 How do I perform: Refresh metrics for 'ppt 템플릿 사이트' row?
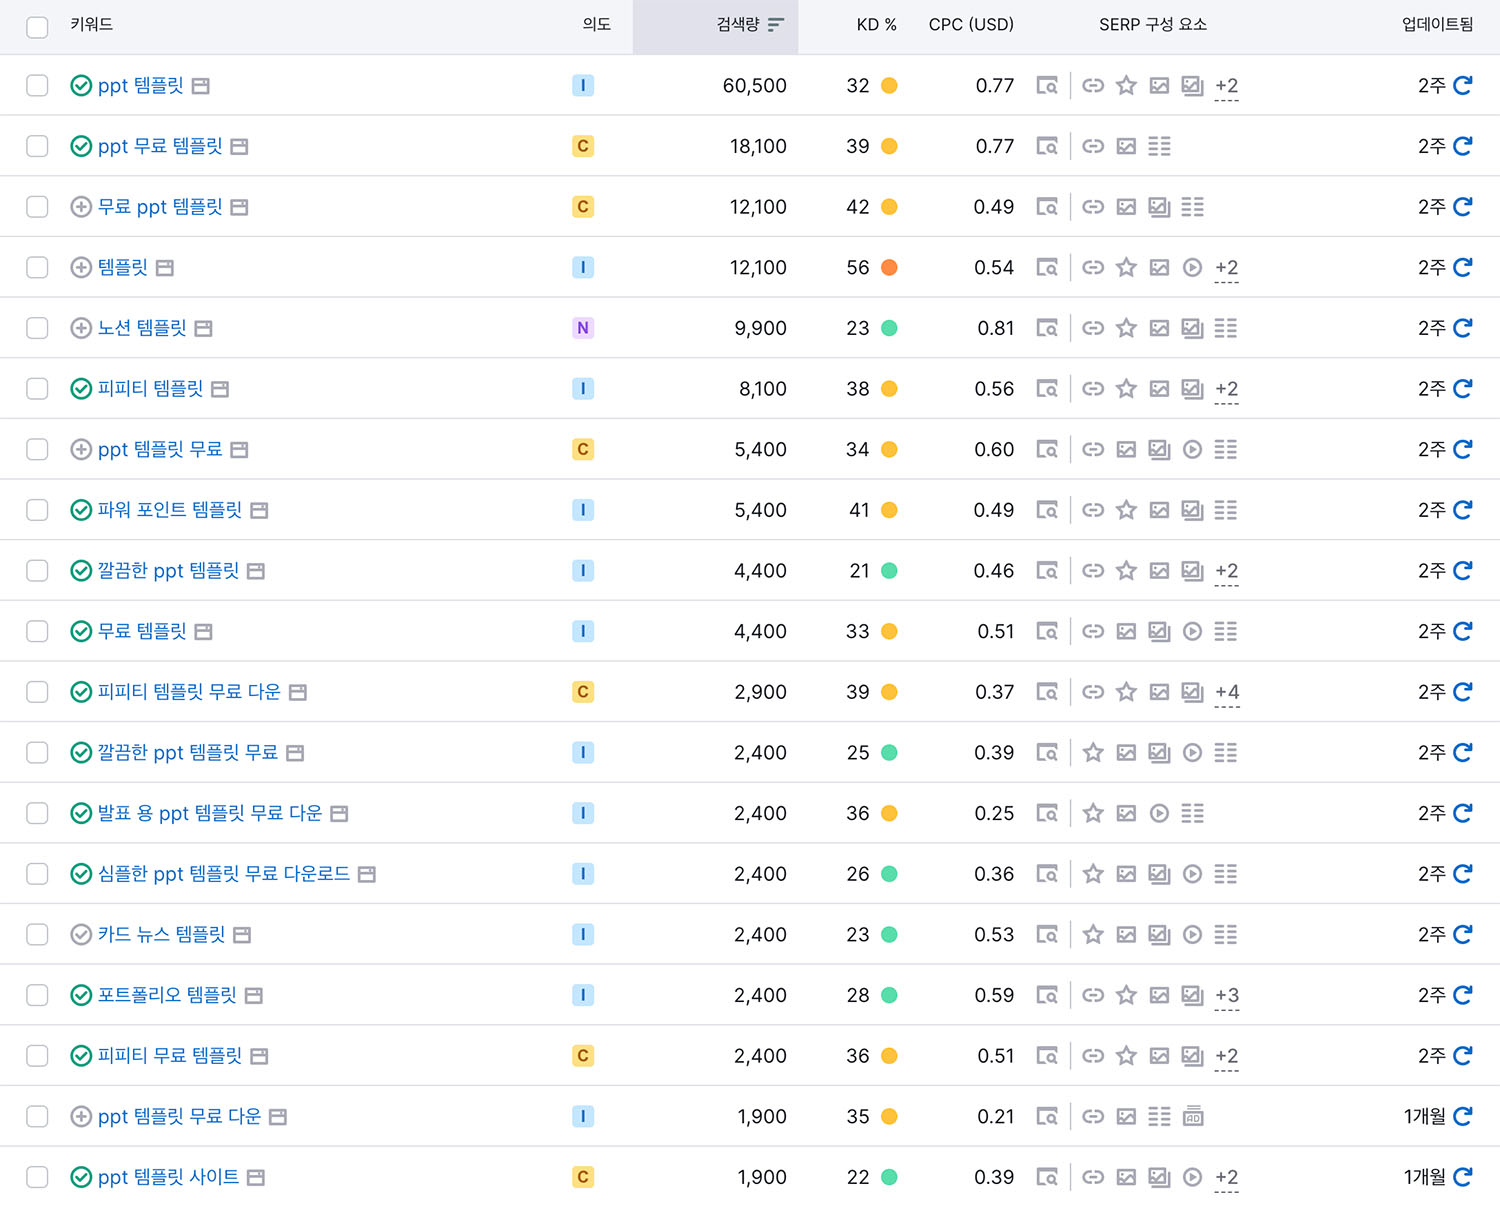pyautogui.click(x=1462, y=1177)
